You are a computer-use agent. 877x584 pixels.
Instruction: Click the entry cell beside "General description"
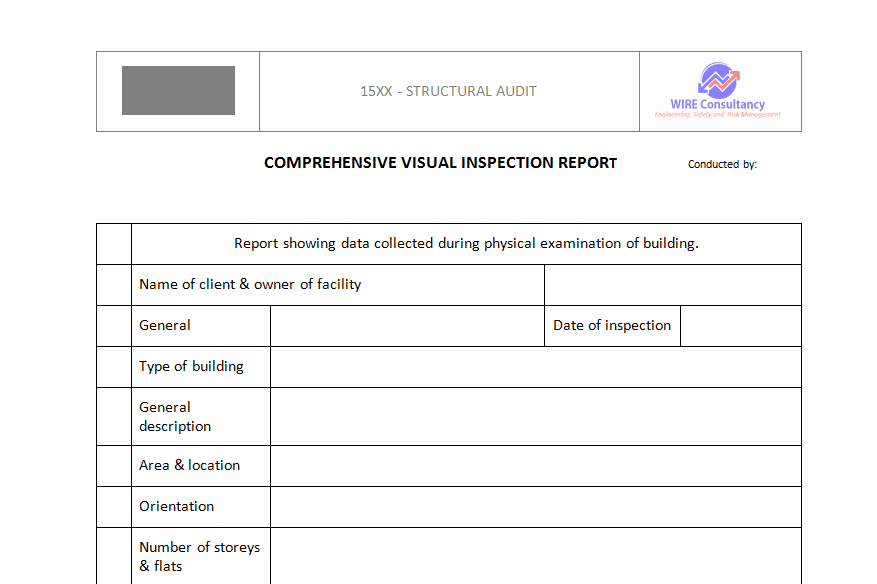pos(535,416)
